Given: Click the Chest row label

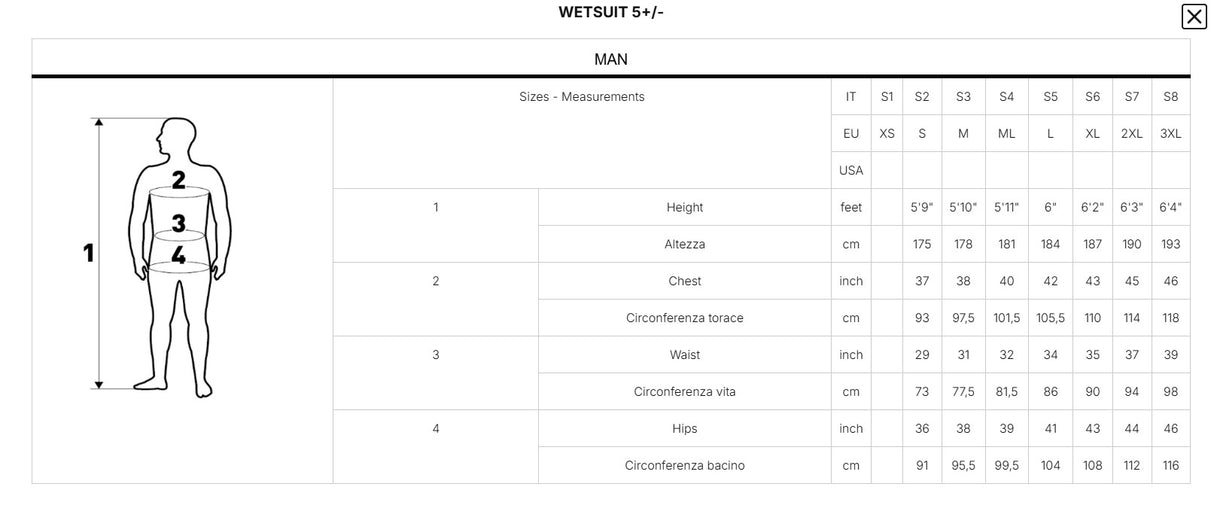Looking at the screenshot, I should point(685,282).
